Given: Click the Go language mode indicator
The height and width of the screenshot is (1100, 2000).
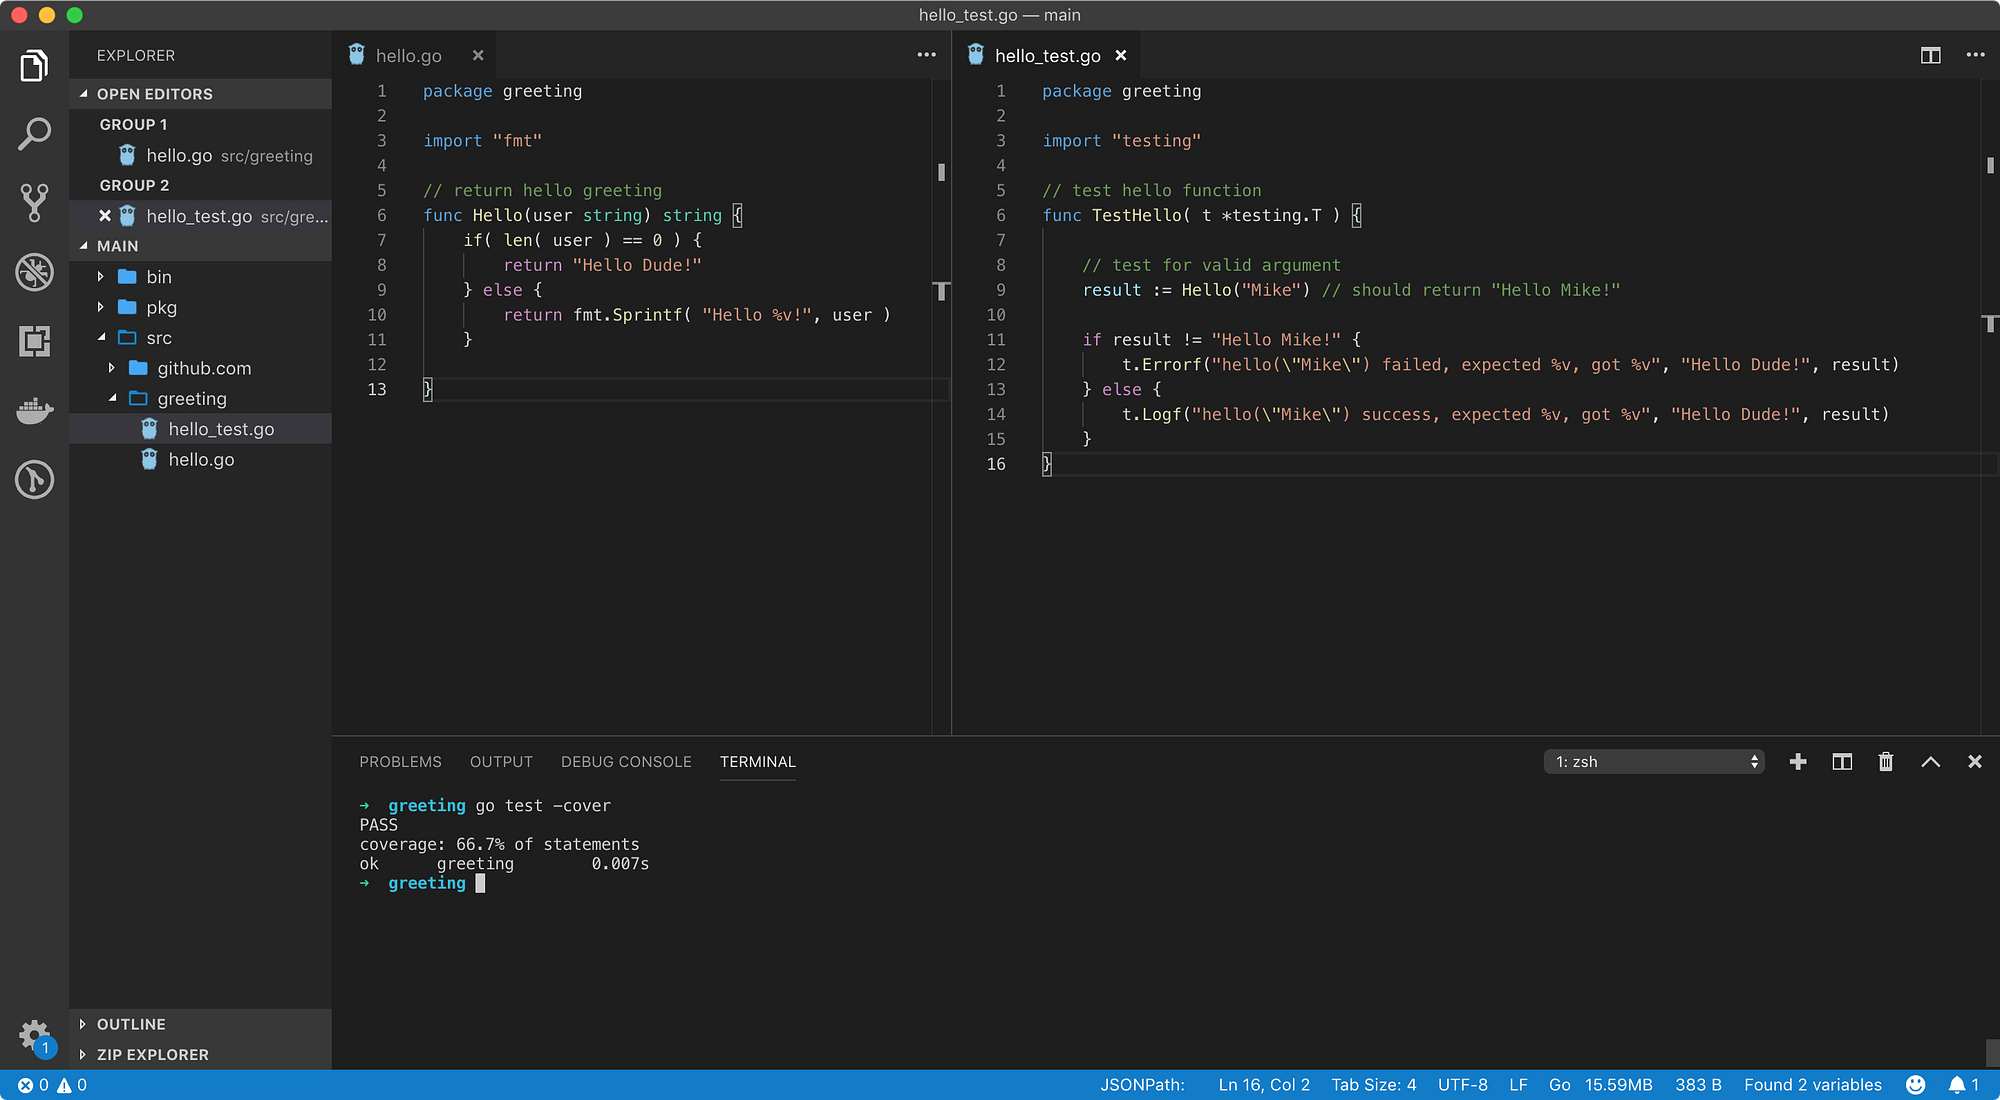Looking at the screenshot, I should pos(1558,1084).
